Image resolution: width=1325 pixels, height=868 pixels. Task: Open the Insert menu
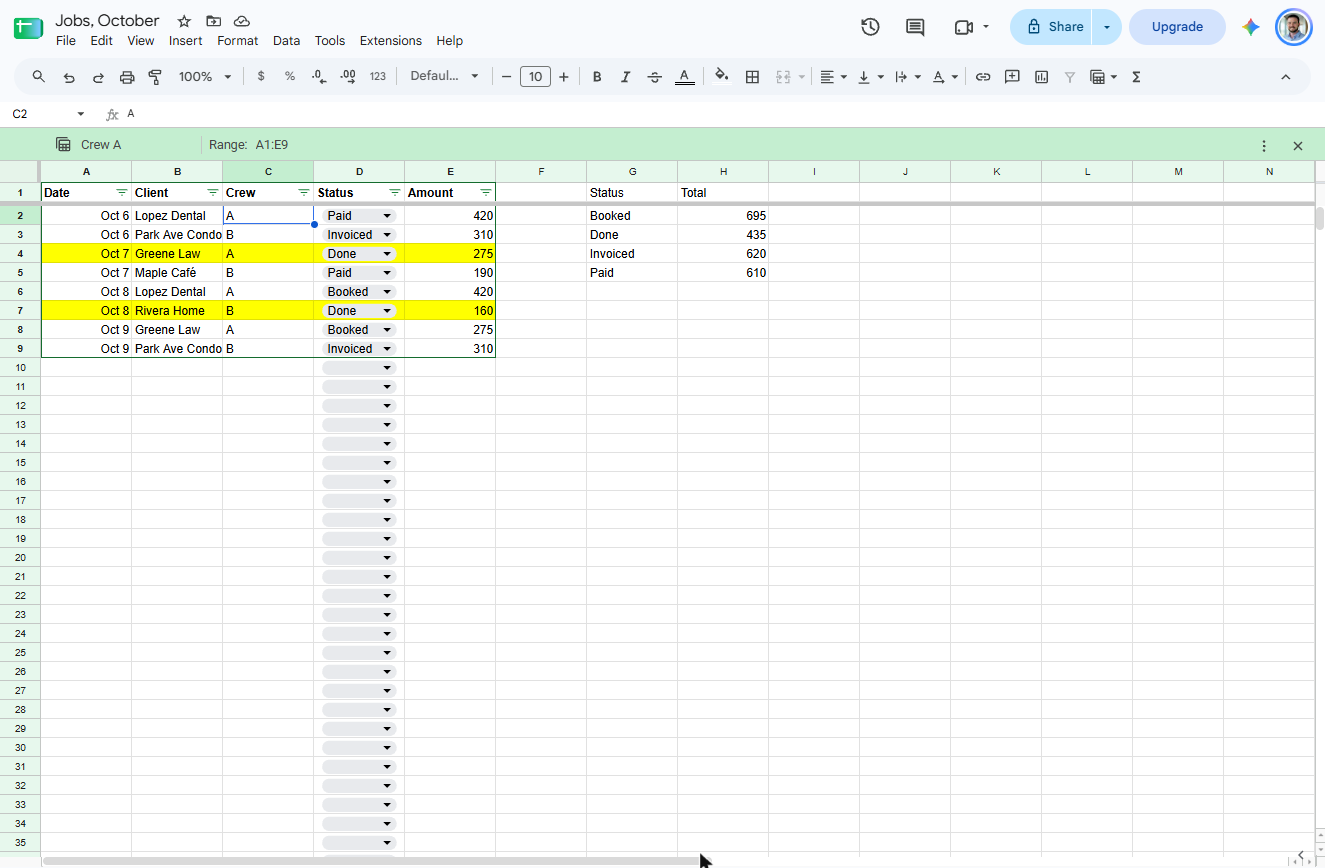[x=186, y=41]
